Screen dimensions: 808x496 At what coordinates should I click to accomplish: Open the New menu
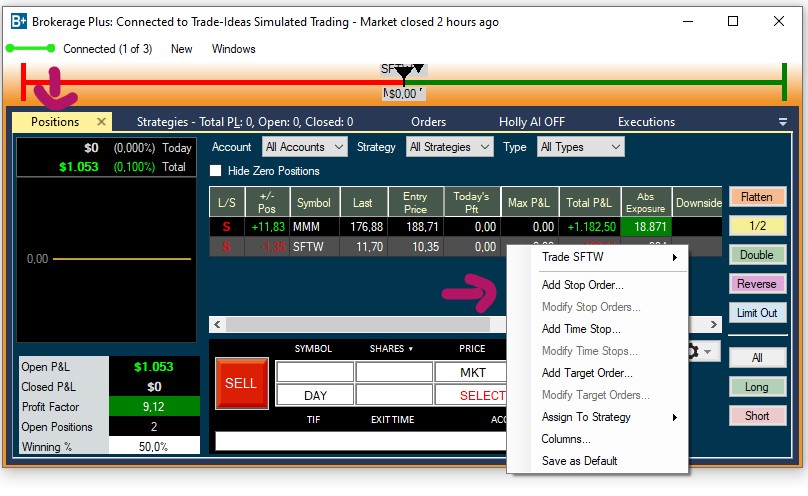(181, 49)
